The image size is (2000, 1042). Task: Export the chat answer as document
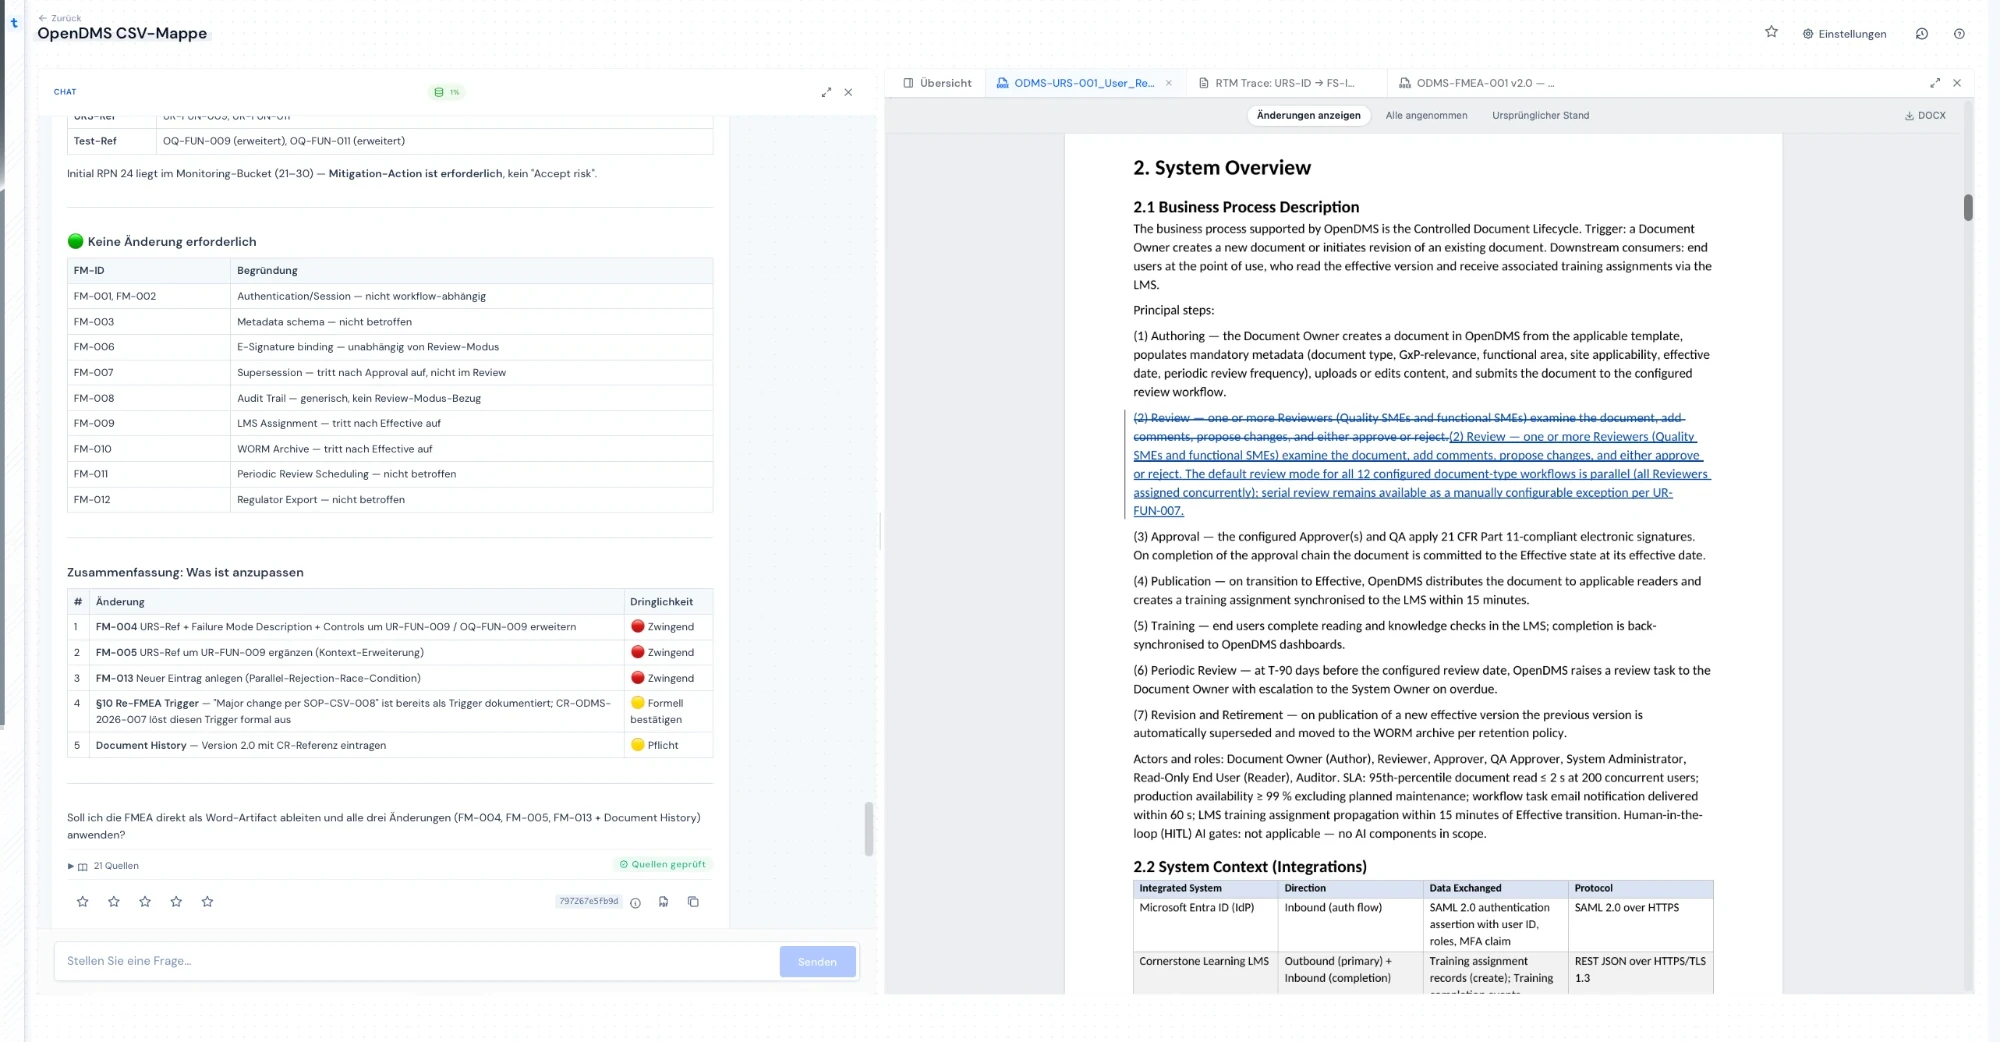663,902
